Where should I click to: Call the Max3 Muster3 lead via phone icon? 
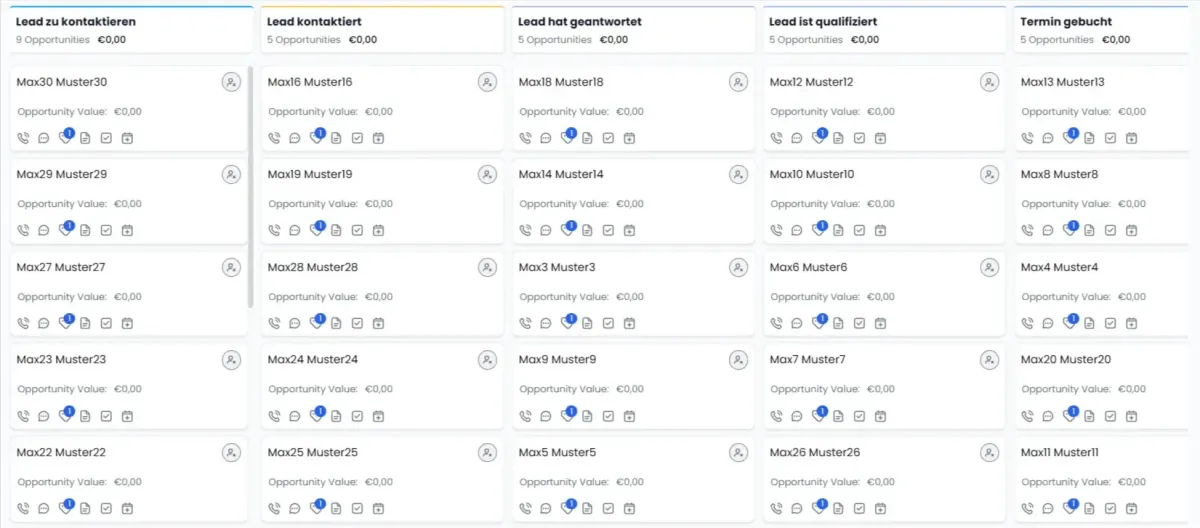point(525,323)
